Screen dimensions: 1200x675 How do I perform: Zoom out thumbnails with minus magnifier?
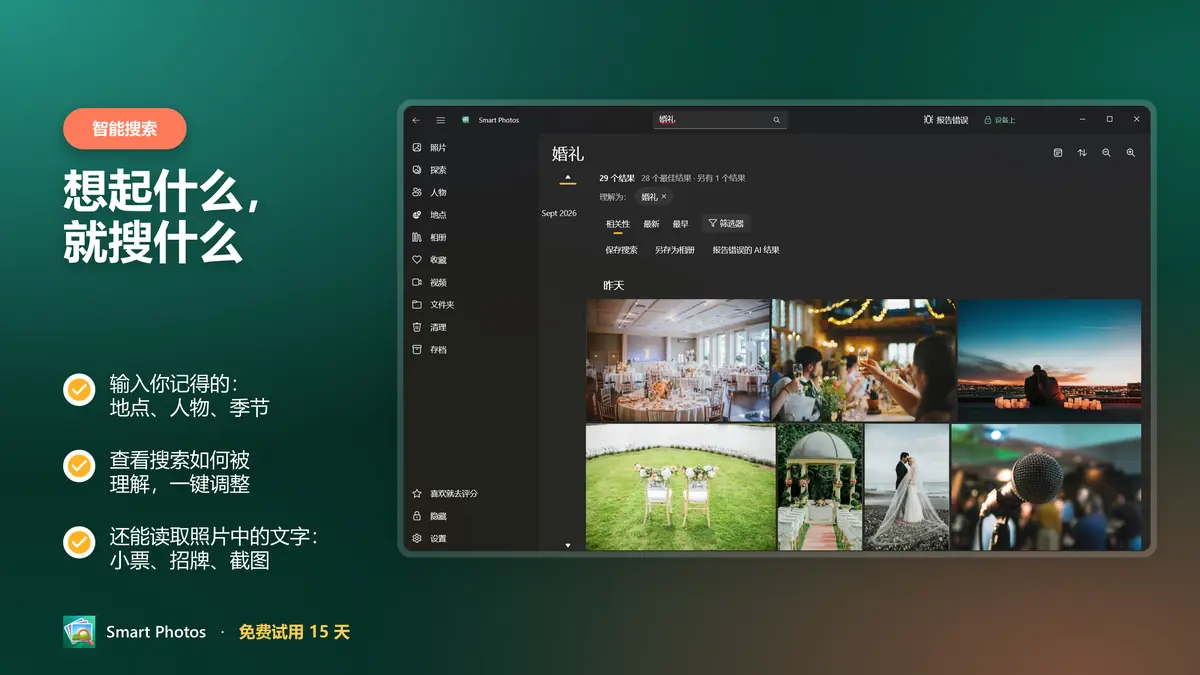point(1106,153)
